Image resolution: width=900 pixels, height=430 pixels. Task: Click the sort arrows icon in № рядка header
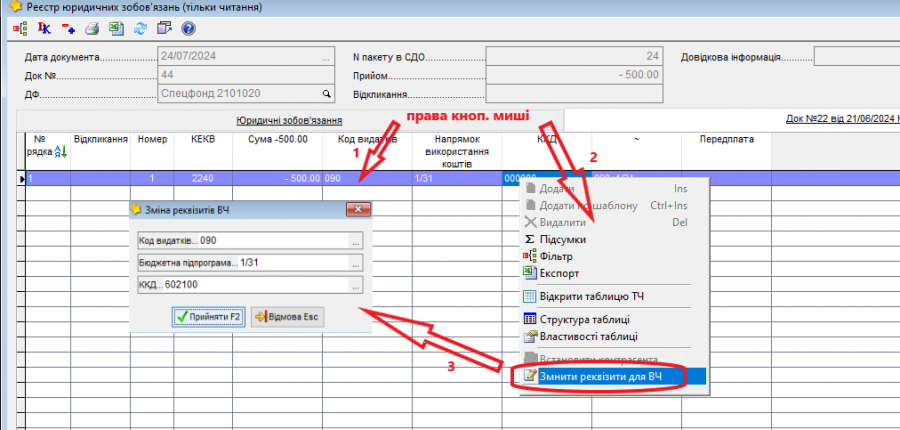[x=58, y=151]
